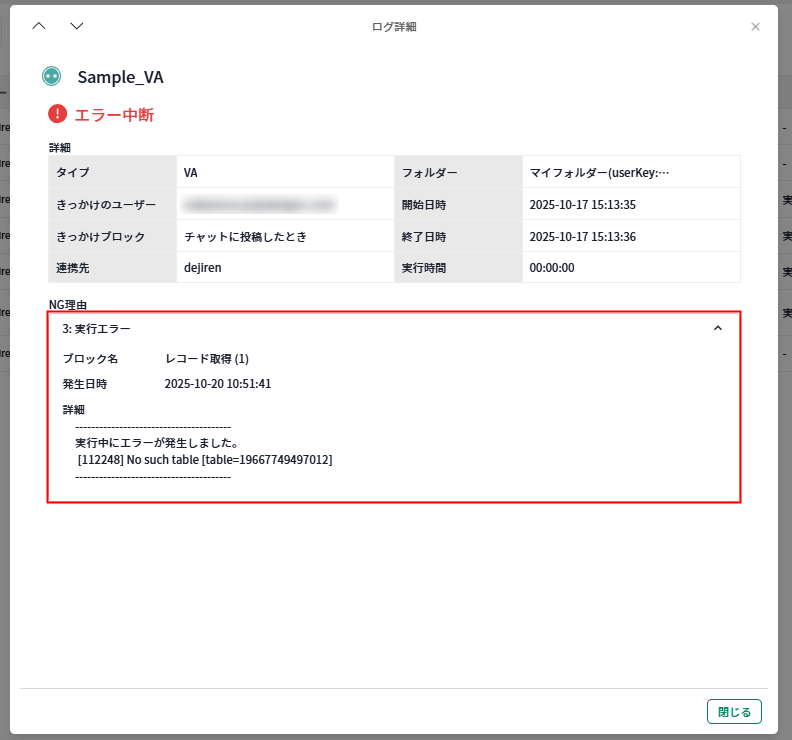Close the ログ詳細 dialog with X
The image size is (792, 740).
[x=755, y=26]
